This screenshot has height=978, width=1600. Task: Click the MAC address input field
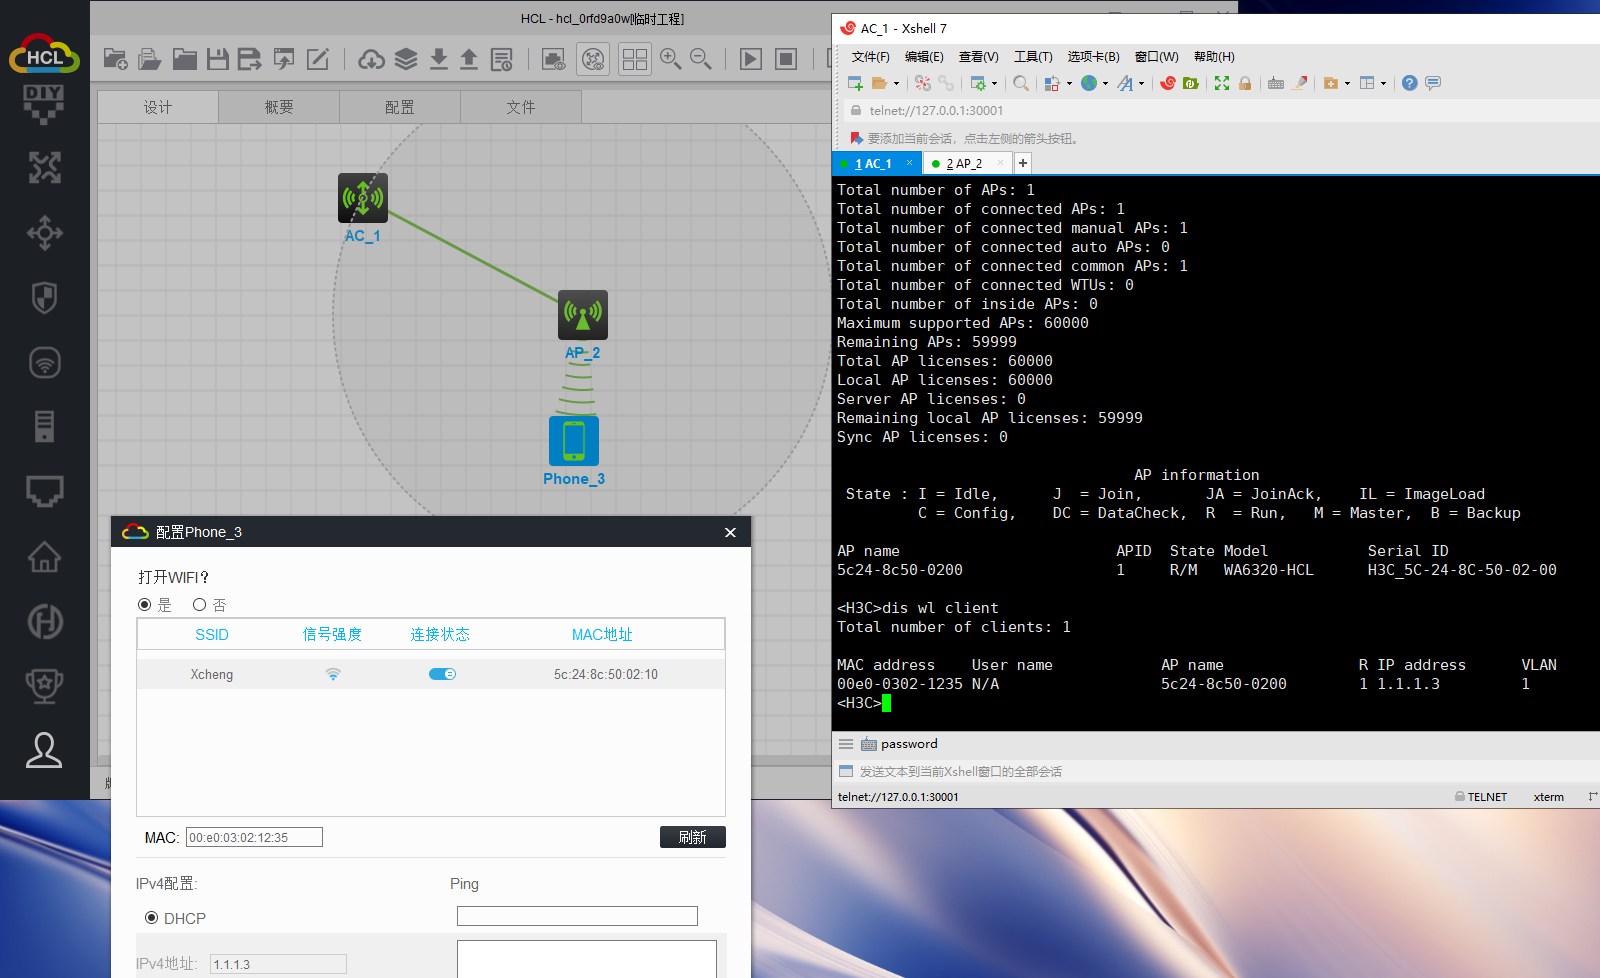click(x=254, y=838)
